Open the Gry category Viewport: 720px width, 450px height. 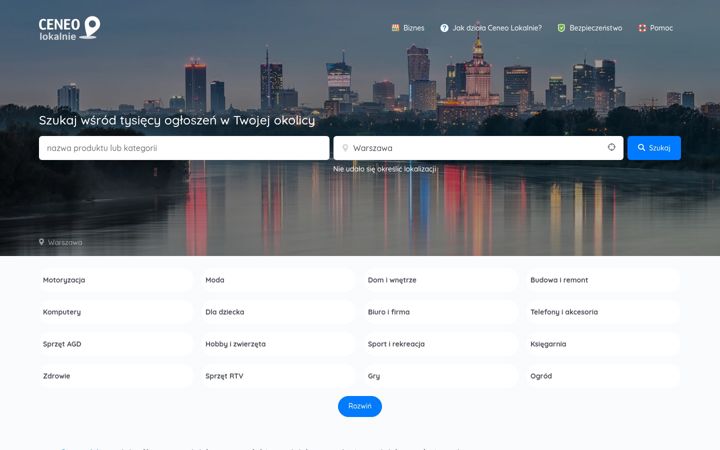(x=441, y=376)
